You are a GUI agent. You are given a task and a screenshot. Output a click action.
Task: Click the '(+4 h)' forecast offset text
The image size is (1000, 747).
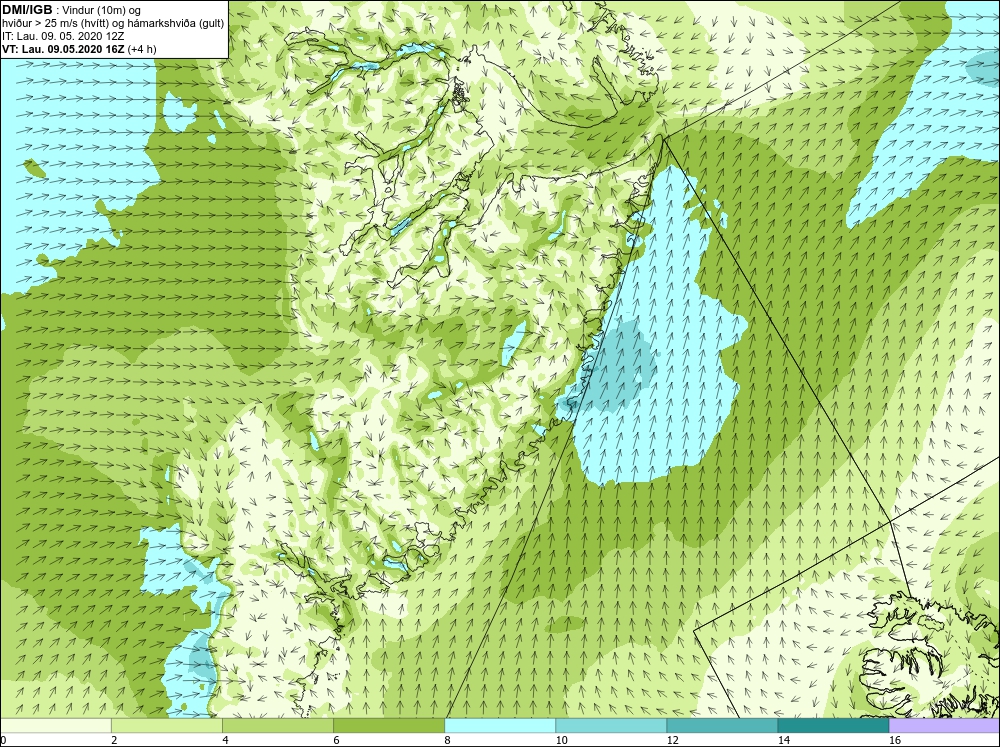(x=142, y=48)
